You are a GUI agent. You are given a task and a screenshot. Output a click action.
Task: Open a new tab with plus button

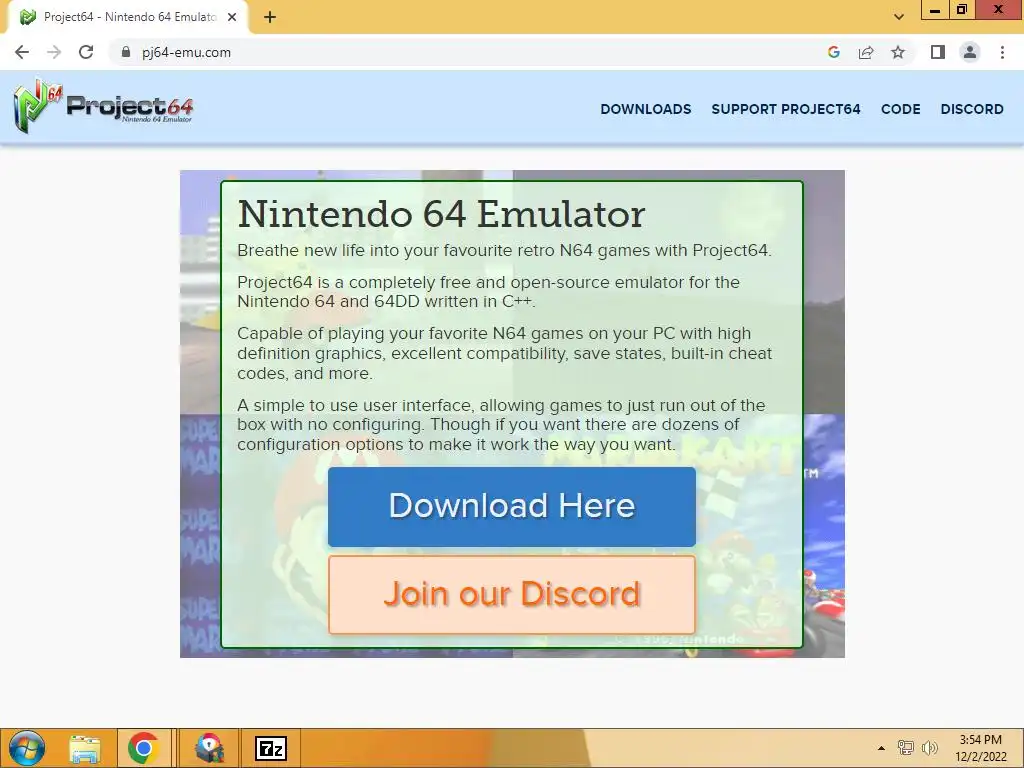pyautogui.click(x=270, y=17)
